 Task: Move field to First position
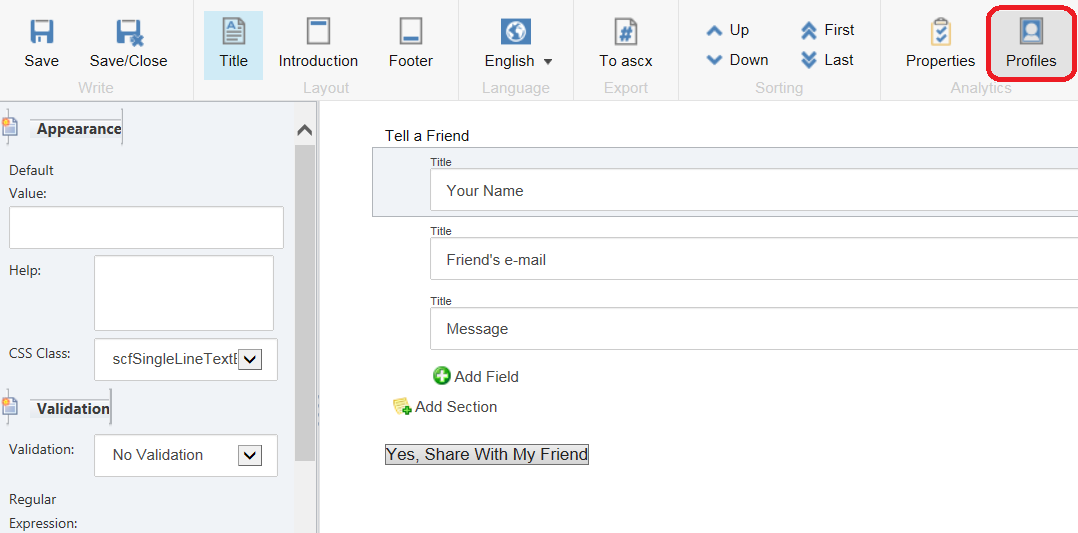point(827,30)
